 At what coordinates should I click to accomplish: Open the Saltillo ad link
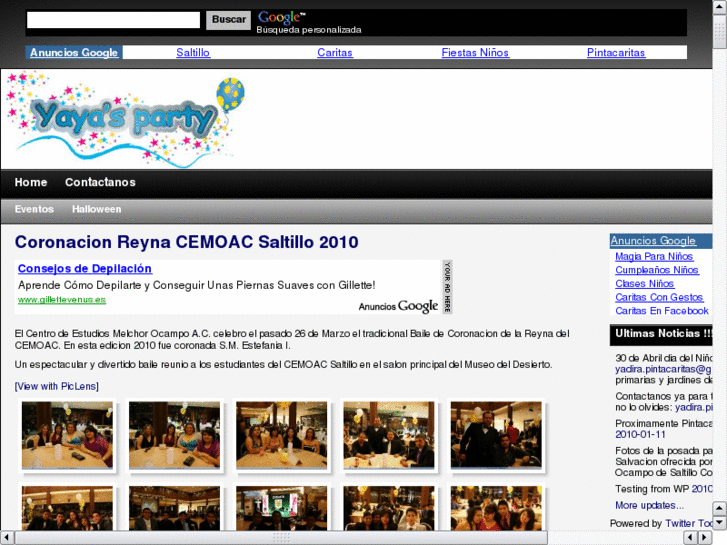click(x=193, y=53)
